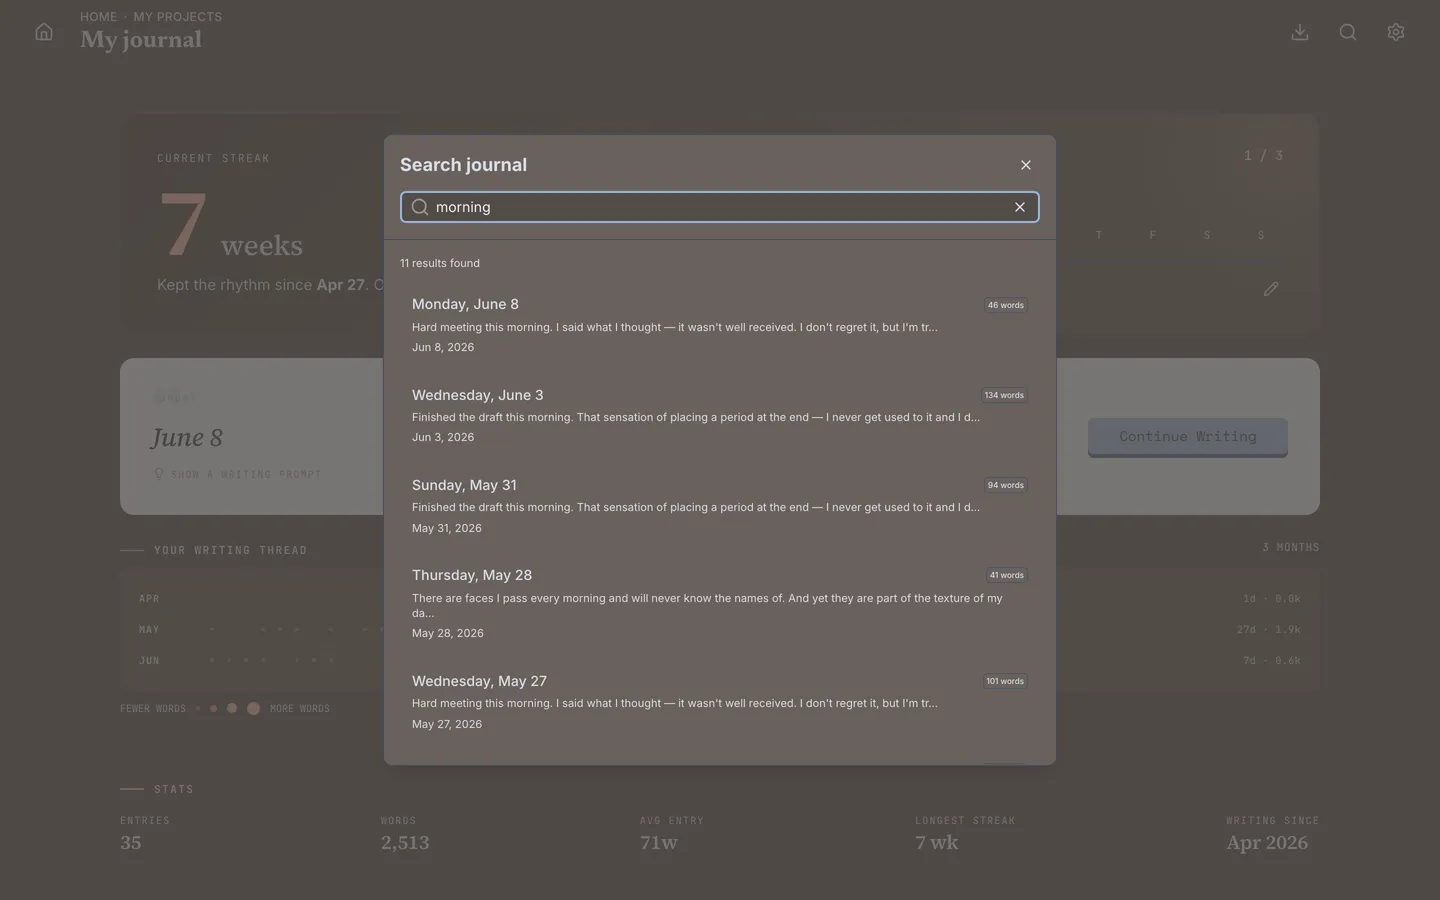Select the 3 MONTHS range label
Screen dimensions: 1440x900
point(1291,547)
